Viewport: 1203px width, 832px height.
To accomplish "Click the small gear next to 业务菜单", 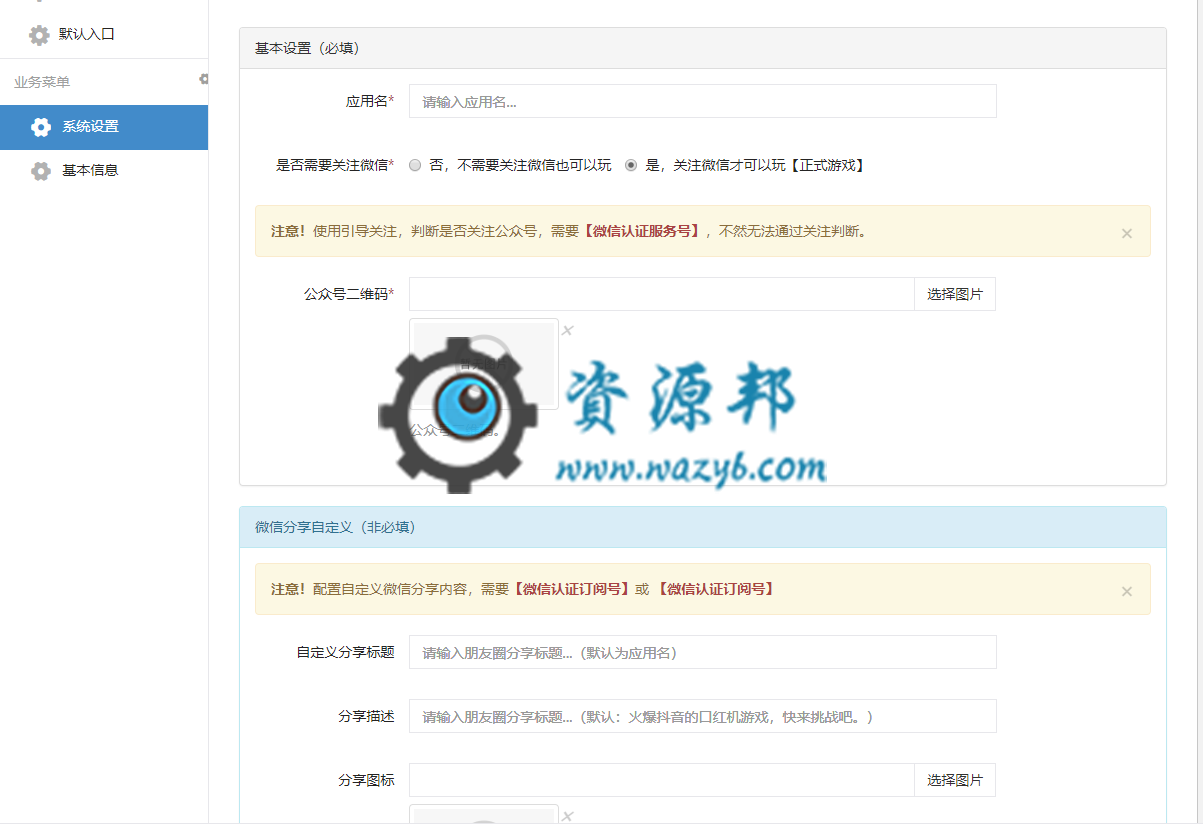I will [204, 79].
